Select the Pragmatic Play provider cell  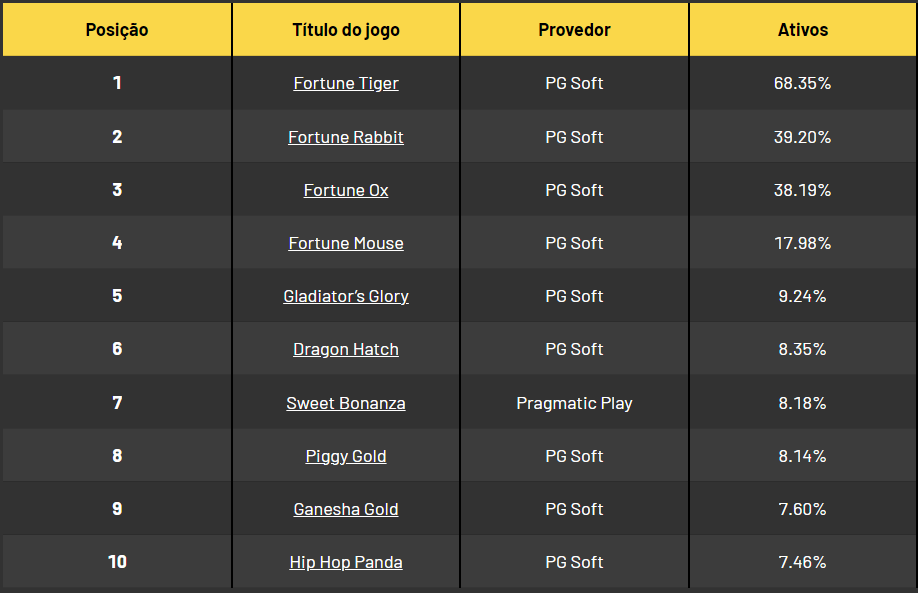tap(574, 402)
